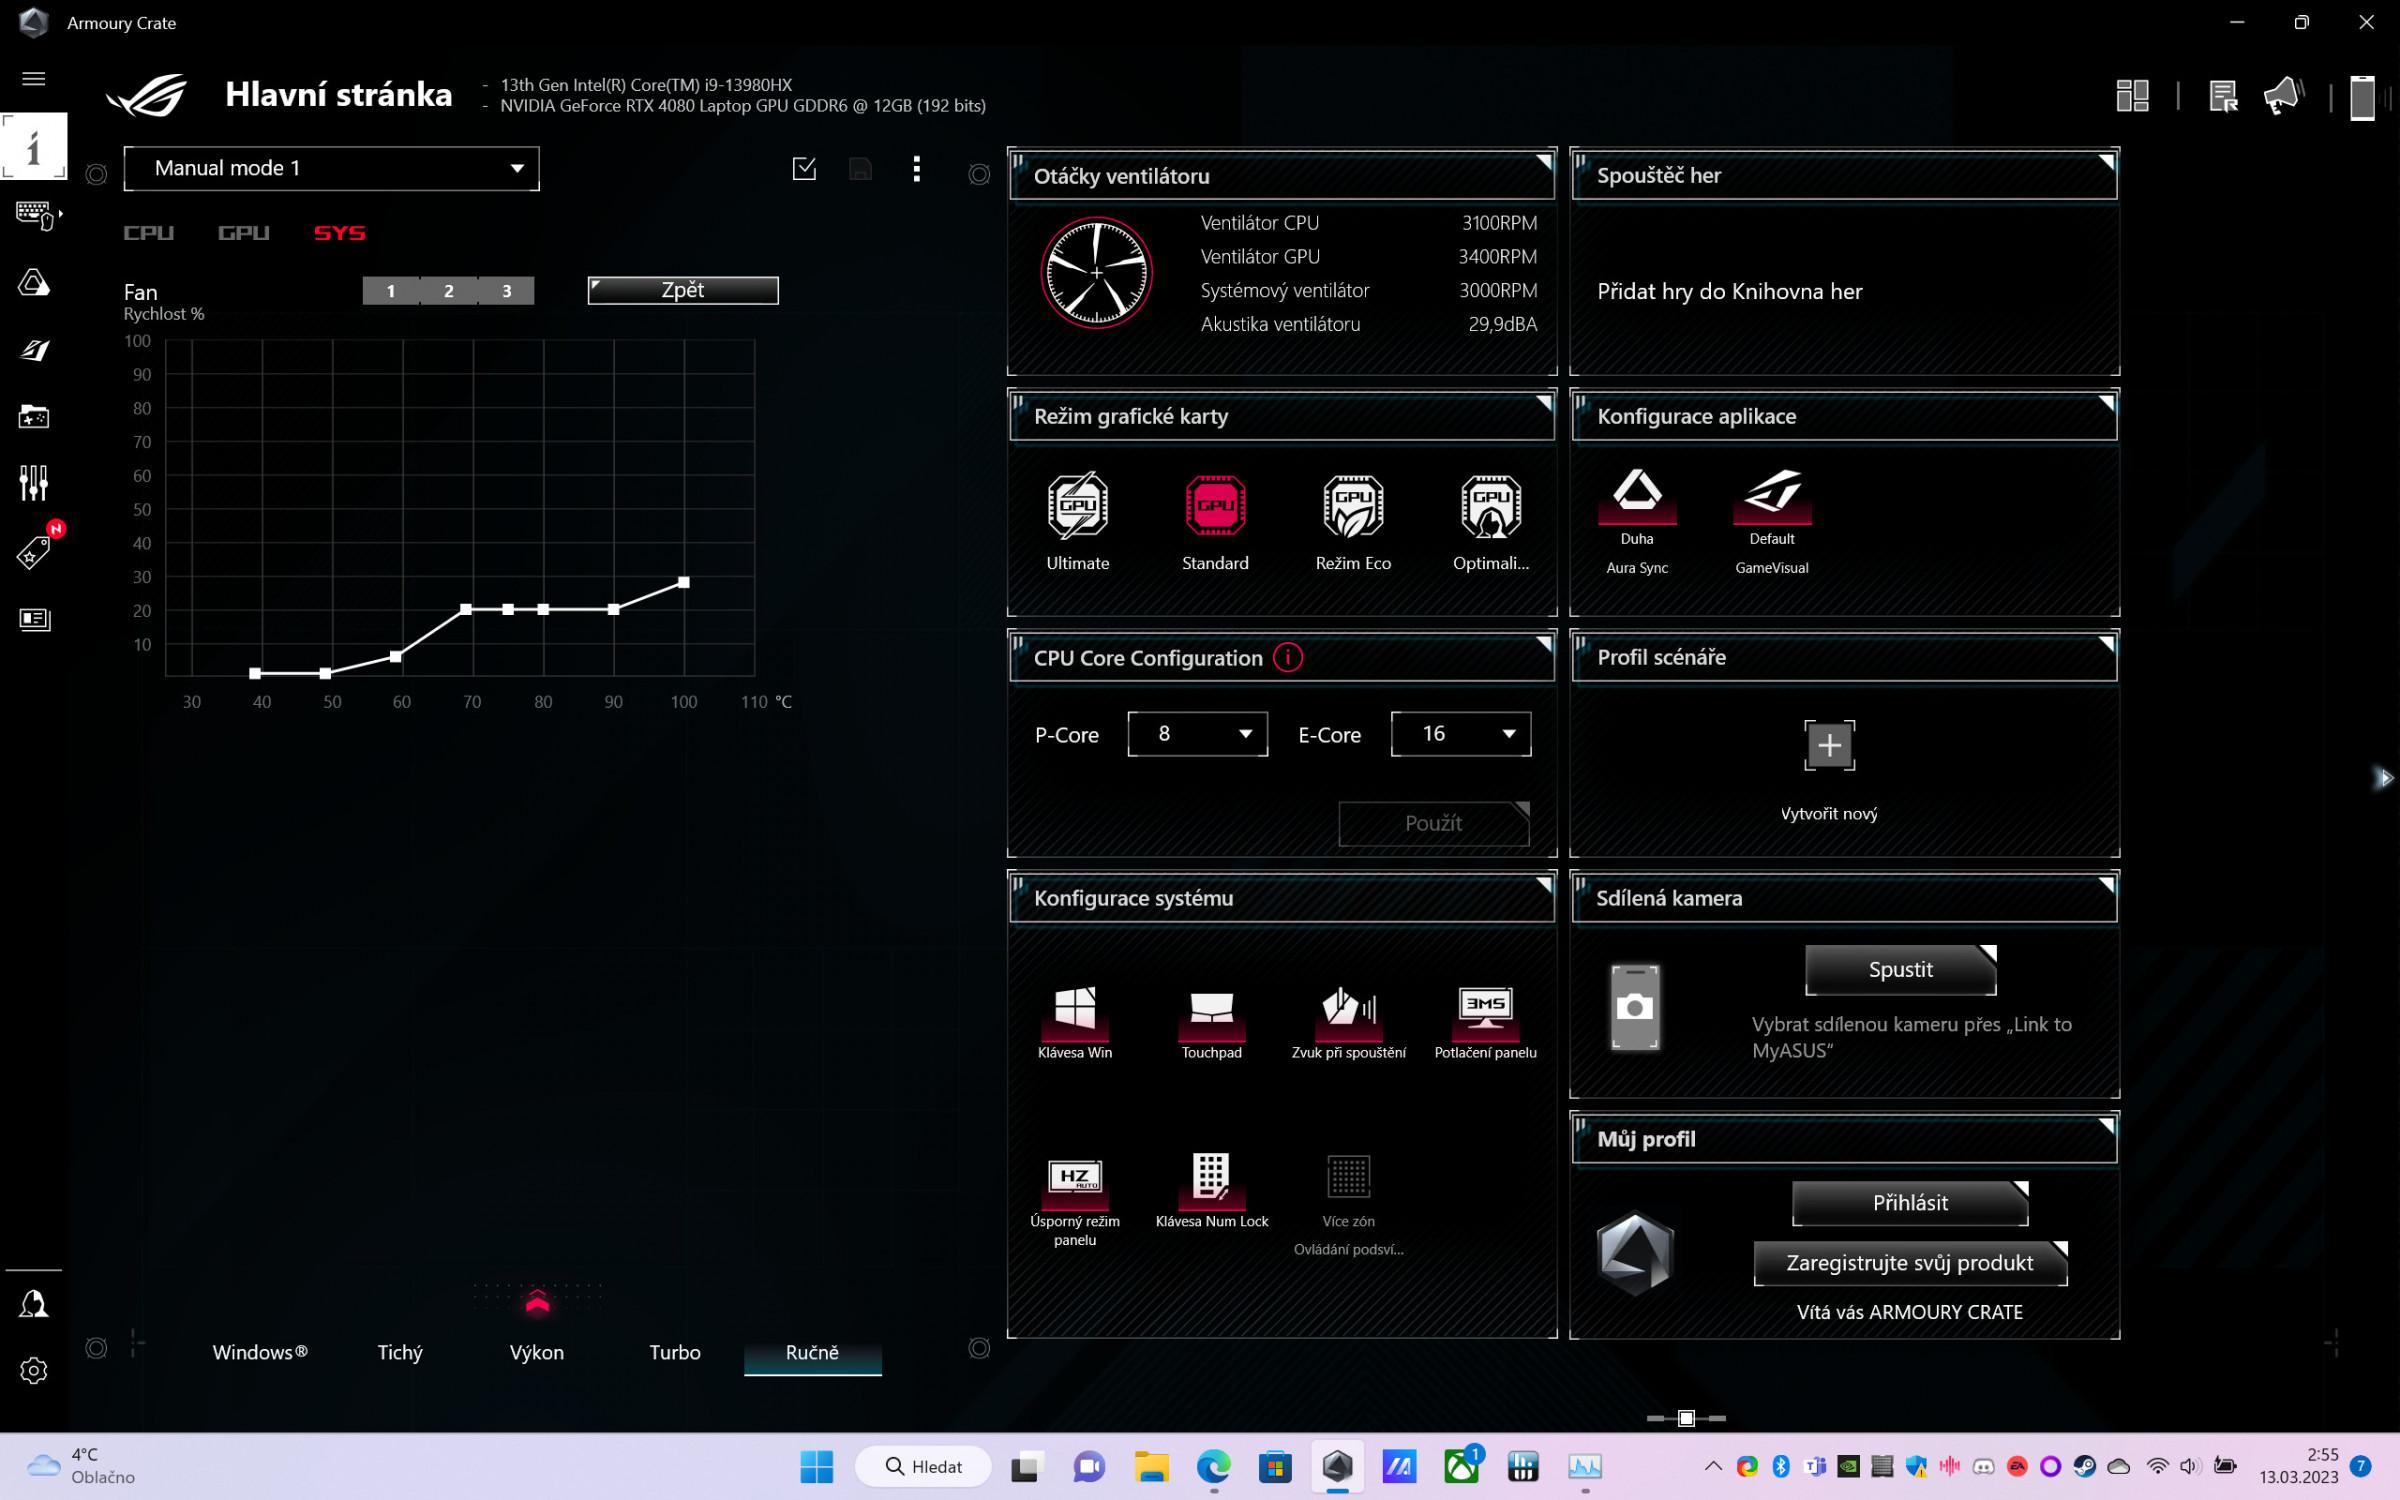Toggle Zvuk při spouštění
Screen dimensions: 2400x1500
coord(1348,1022)
